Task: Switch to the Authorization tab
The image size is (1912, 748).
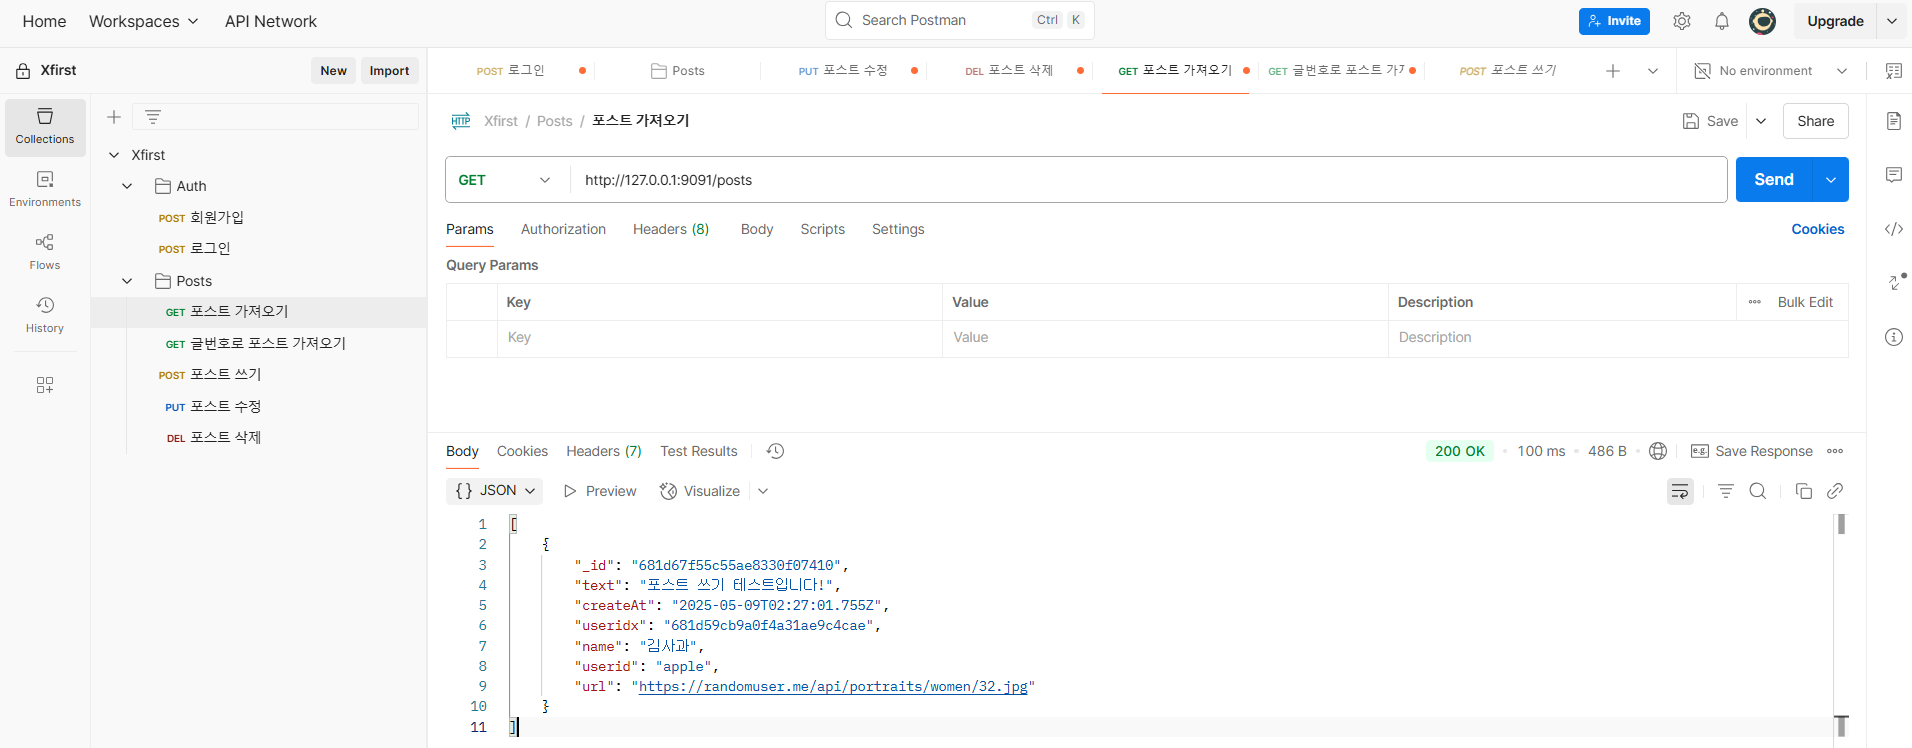Action: tap(563, 229)
